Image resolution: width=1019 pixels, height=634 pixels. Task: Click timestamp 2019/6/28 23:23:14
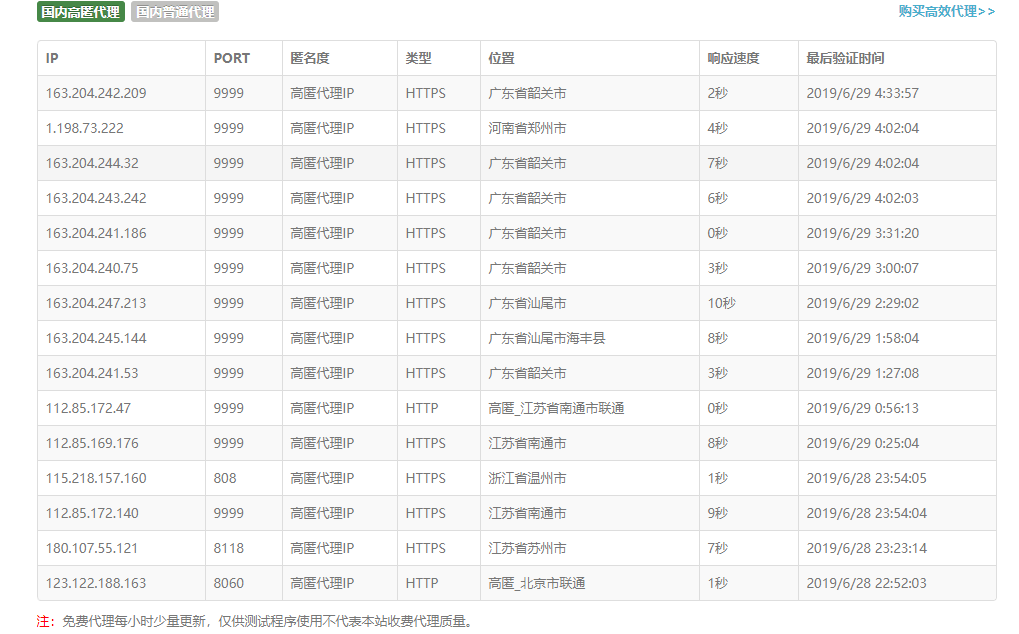point(866,550)
